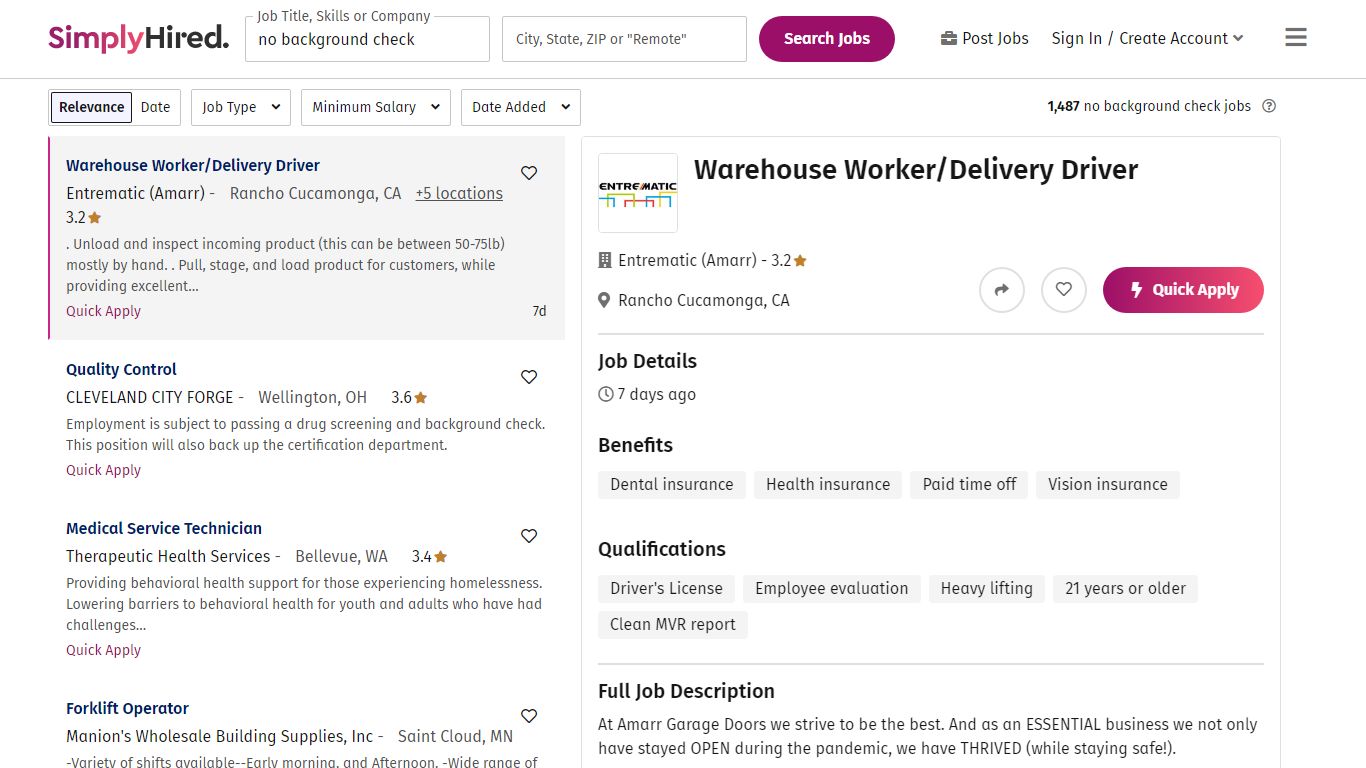Click the briefcase Post Jobs icon
Viewport: 1366px width, 768px height.
pos(949,38)
